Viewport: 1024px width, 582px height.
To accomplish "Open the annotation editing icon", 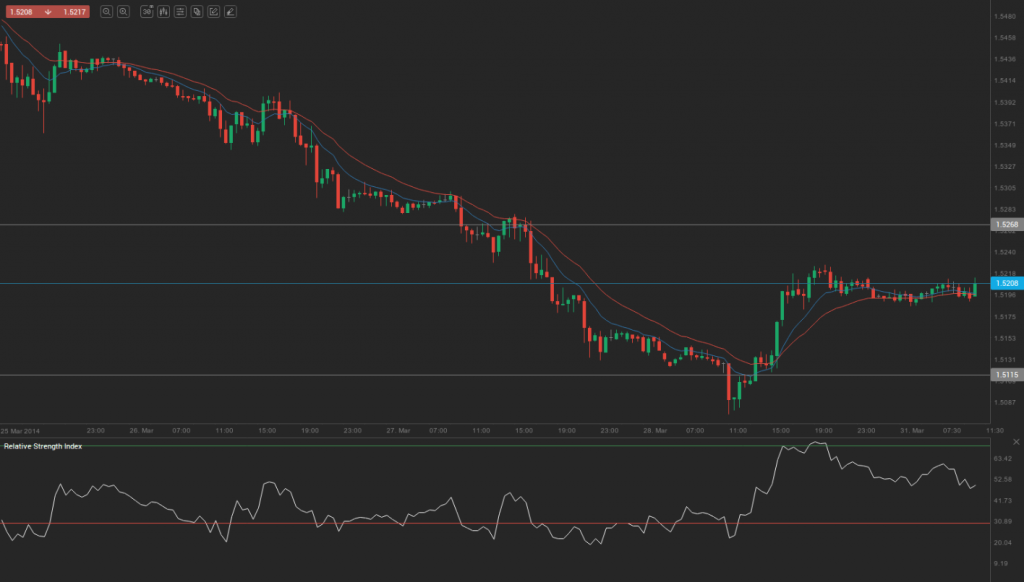I will (215, 12).
